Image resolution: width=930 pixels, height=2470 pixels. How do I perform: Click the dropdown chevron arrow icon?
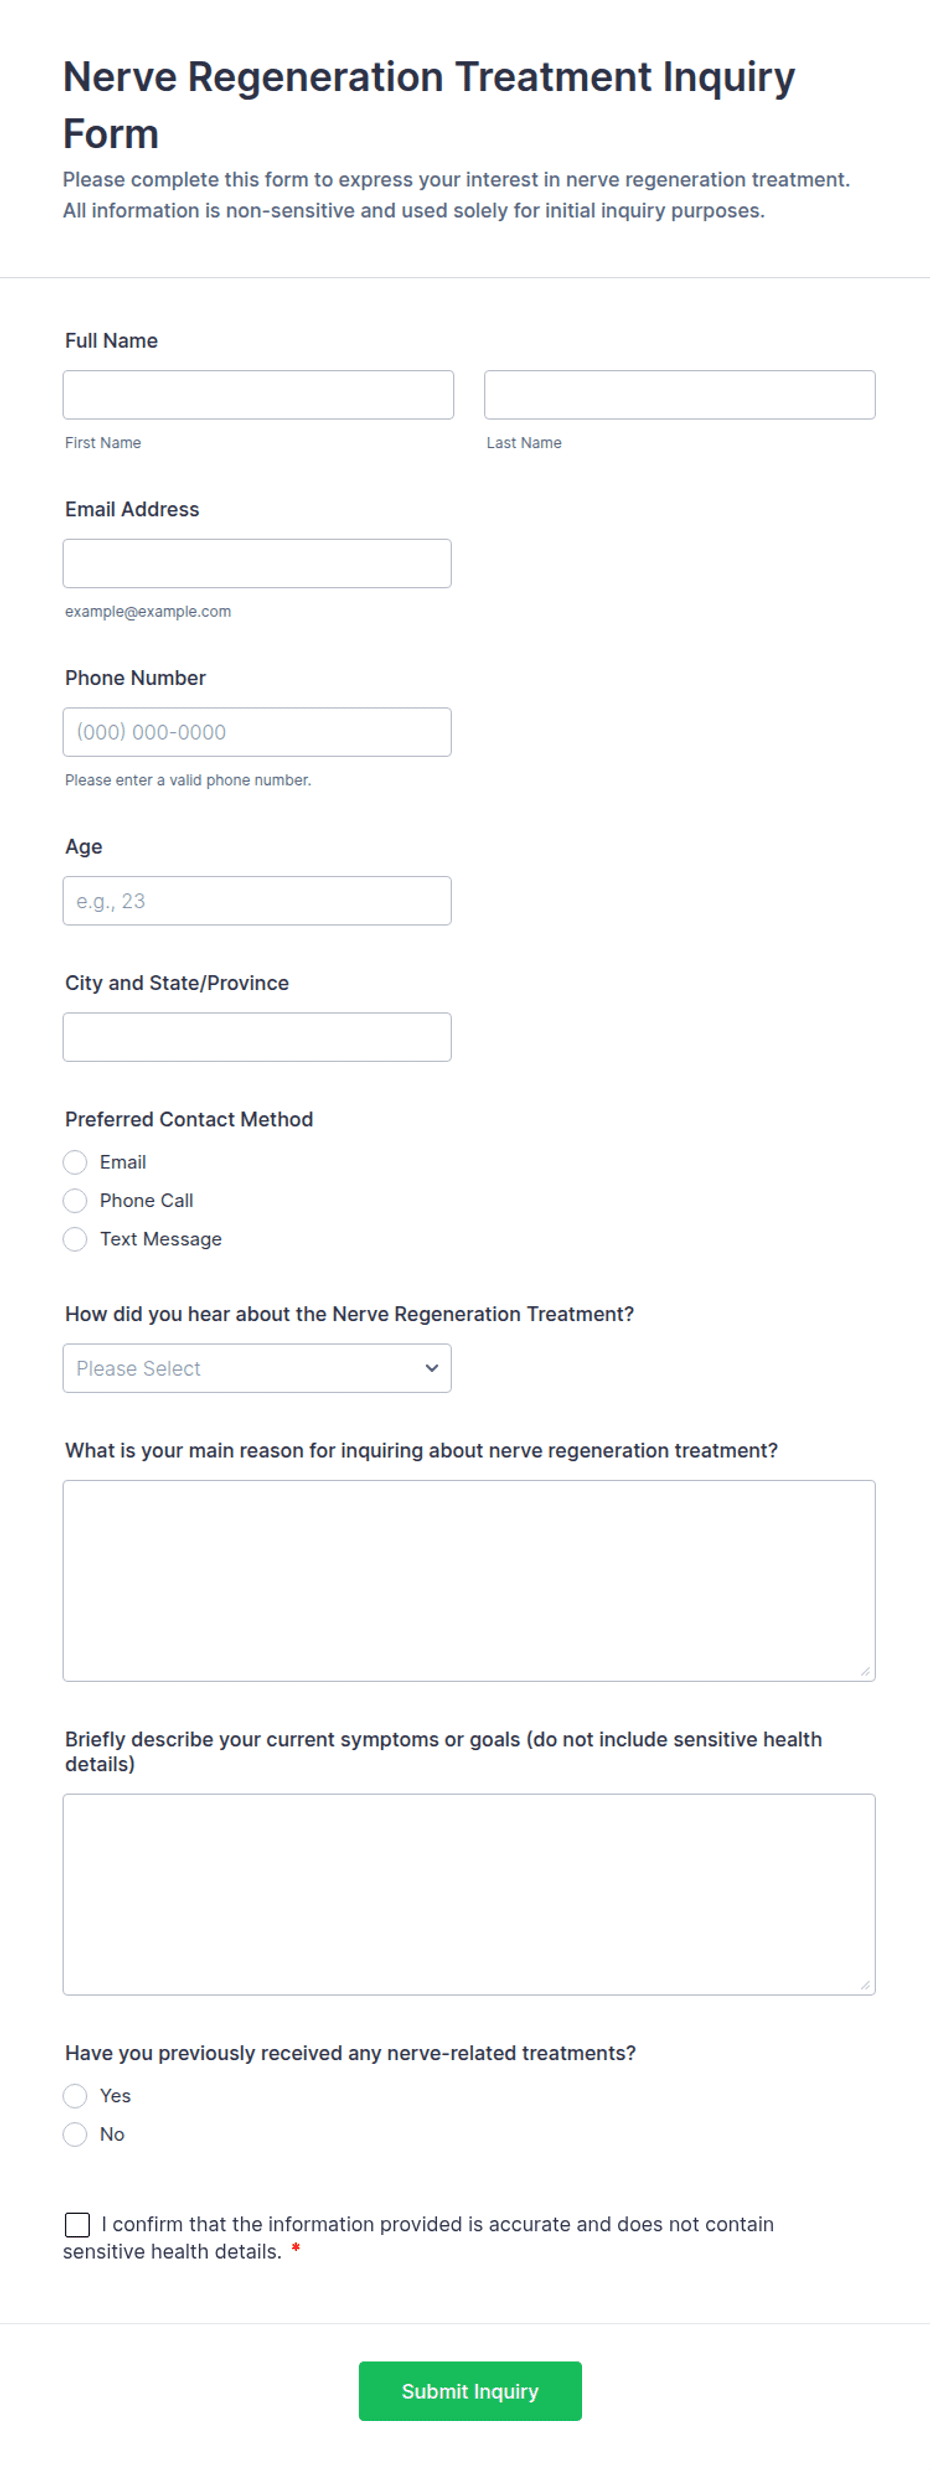point(432,1368)
